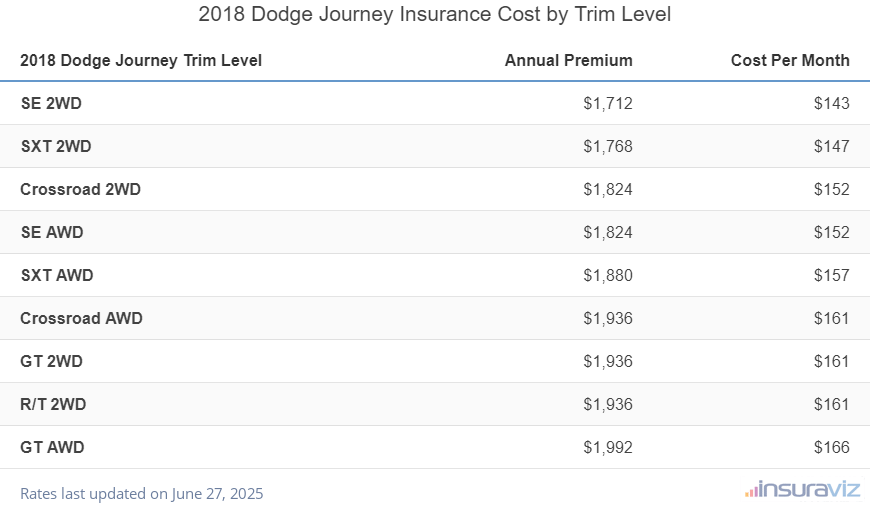870x509 pixels.
Task: Select the 'R/T 2WD' trim row label
Action: point(53,404)
